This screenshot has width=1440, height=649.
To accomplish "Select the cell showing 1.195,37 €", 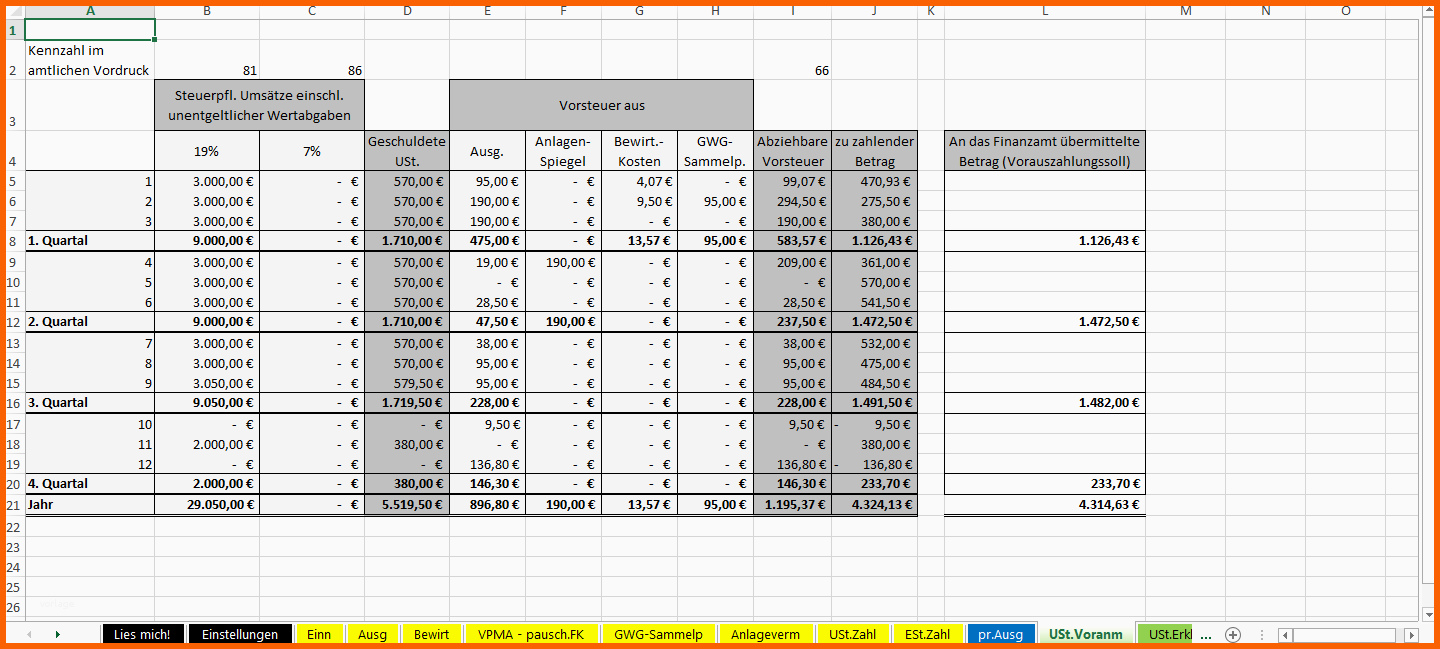I will [792, 505].
